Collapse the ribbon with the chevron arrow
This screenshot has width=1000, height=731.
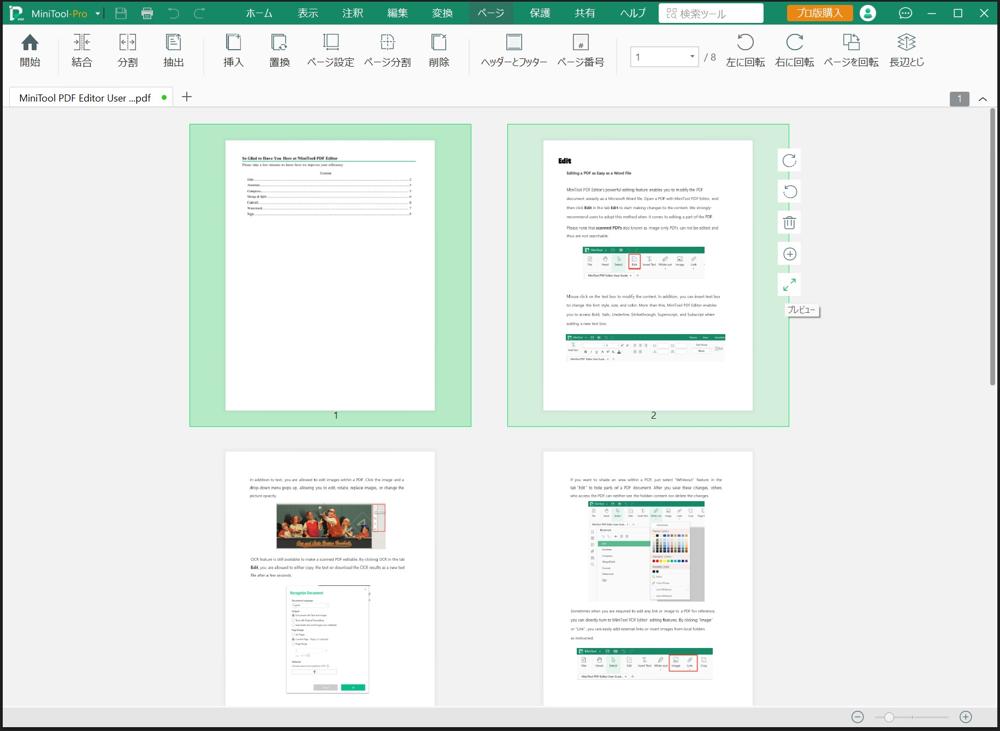click(x=983, y=99)
